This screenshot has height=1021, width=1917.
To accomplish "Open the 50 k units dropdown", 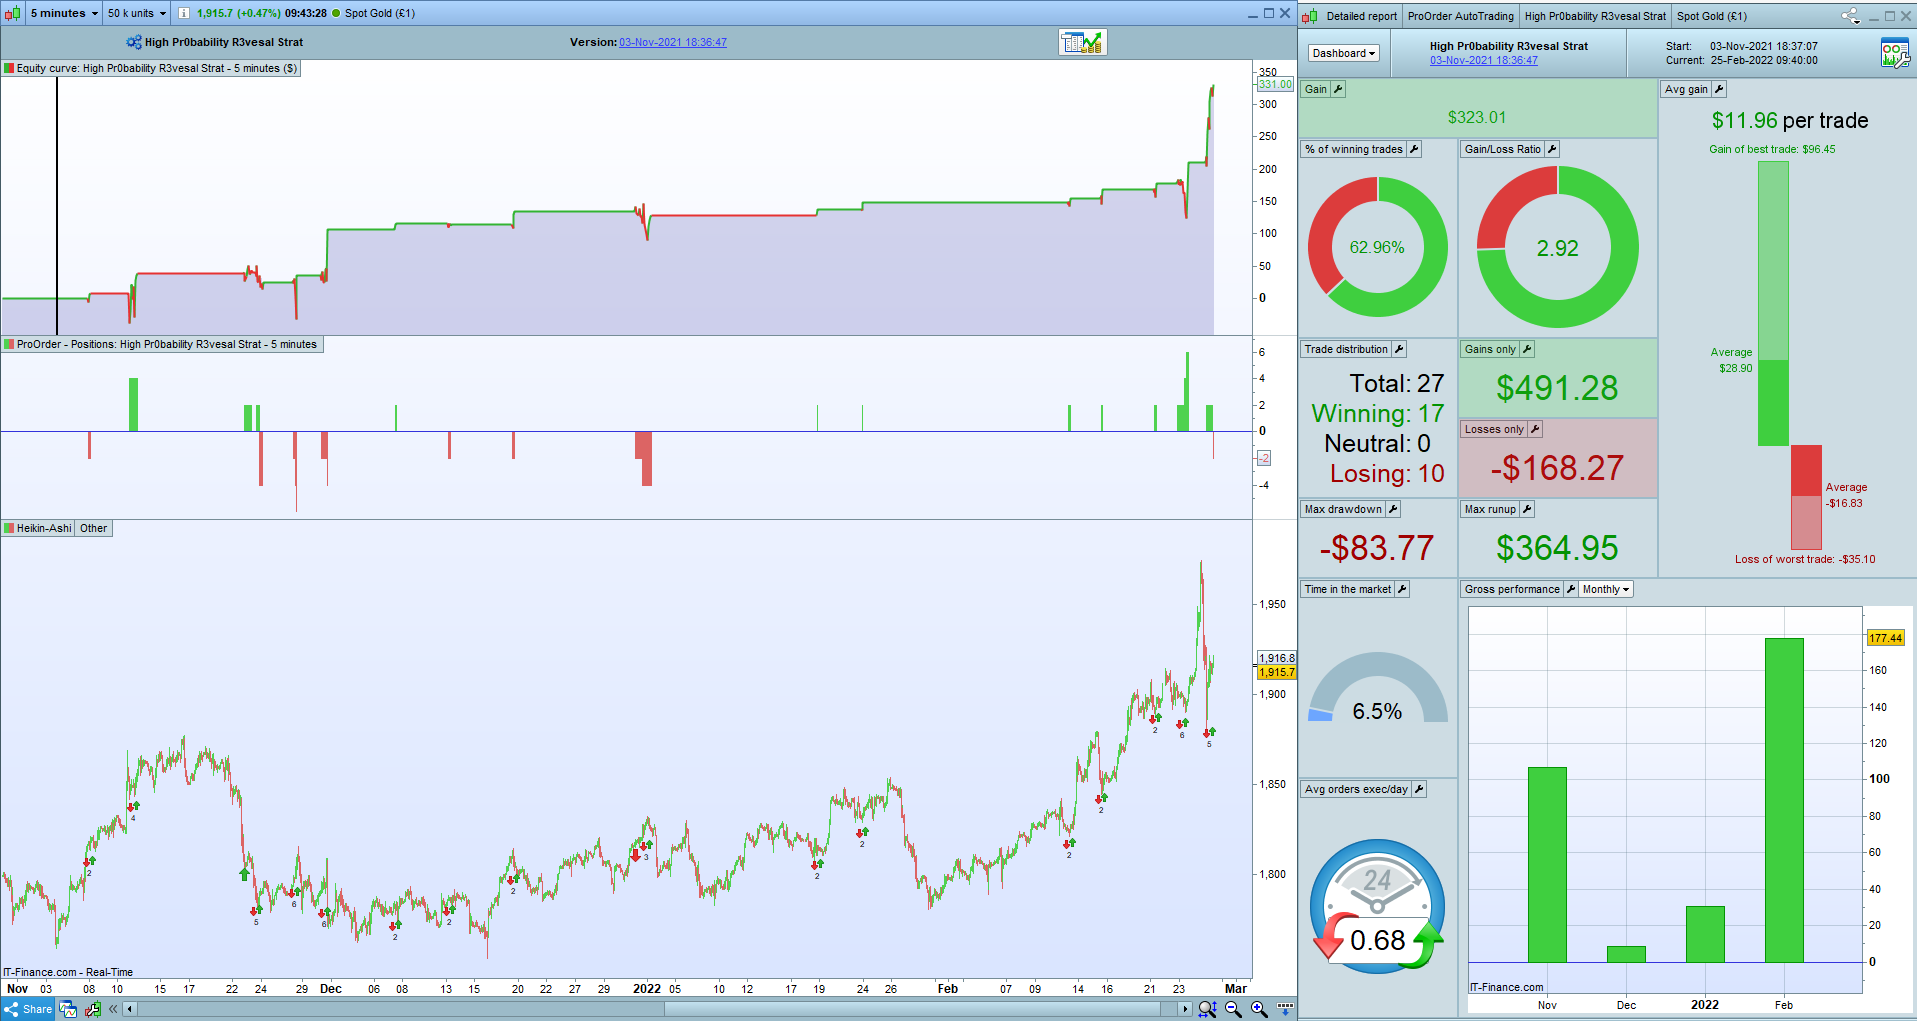I will coord(137,13).
